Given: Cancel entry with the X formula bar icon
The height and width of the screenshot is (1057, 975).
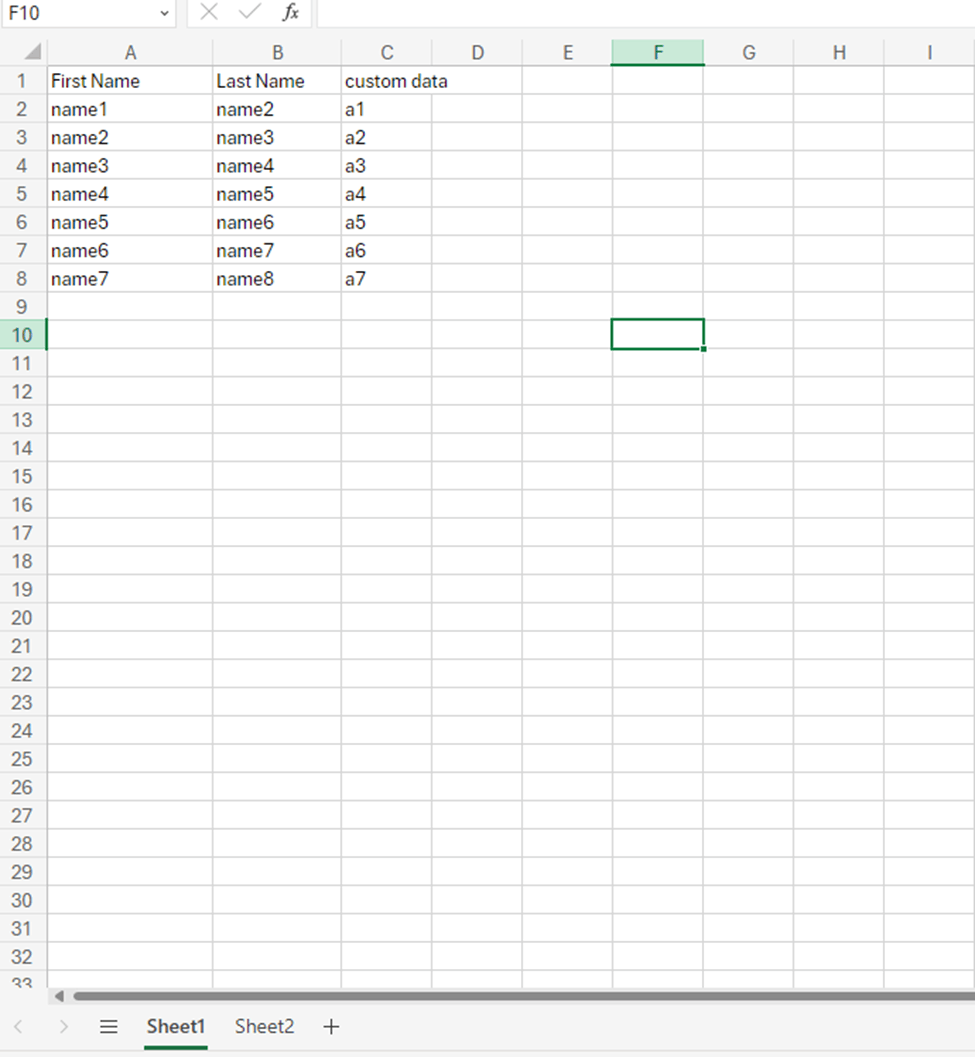Looking at the screenshot, I should 209,12.
